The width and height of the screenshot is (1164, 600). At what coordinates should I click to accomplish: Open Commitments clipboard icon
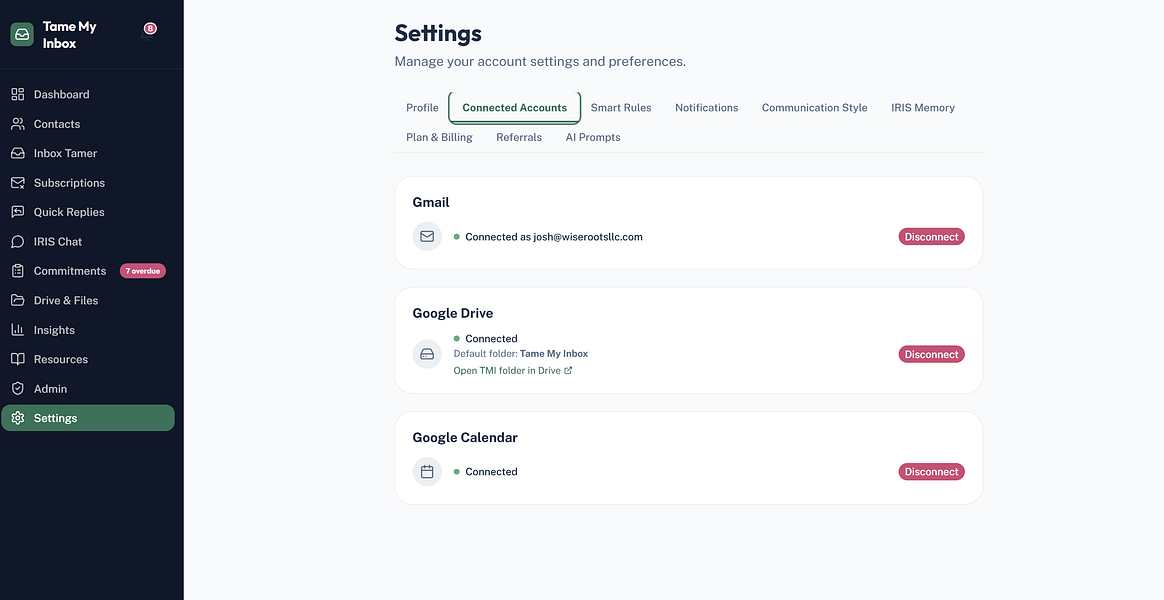coord(18,271)
